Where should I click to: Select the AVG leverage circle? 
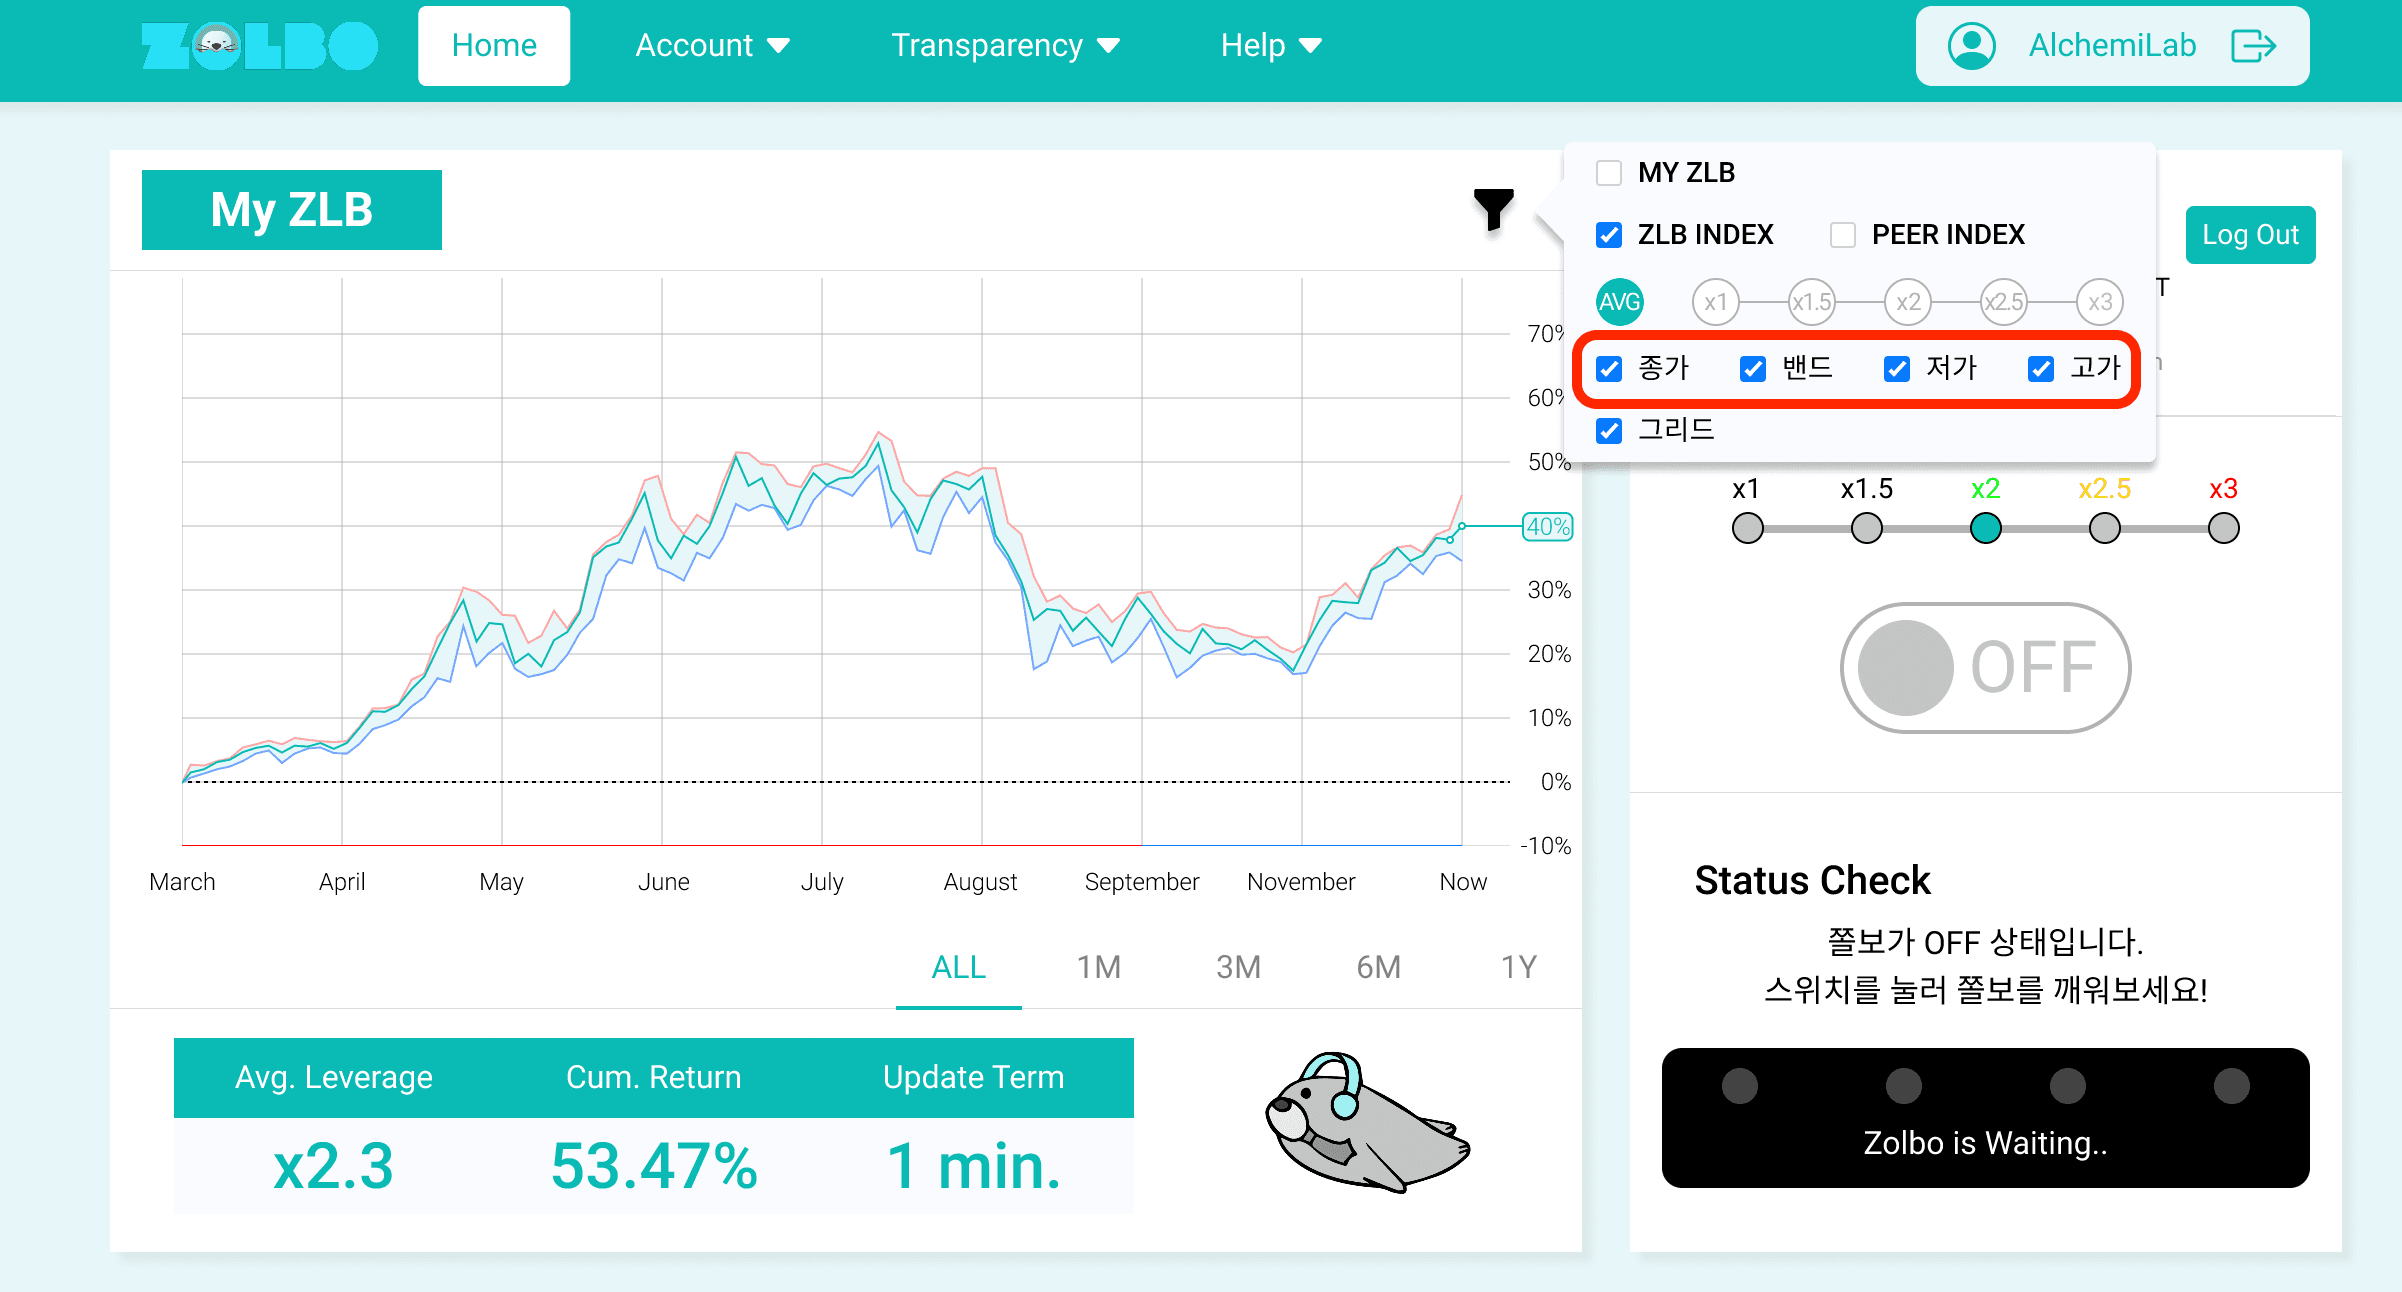pyautogui.click(x=1619, y=302)
